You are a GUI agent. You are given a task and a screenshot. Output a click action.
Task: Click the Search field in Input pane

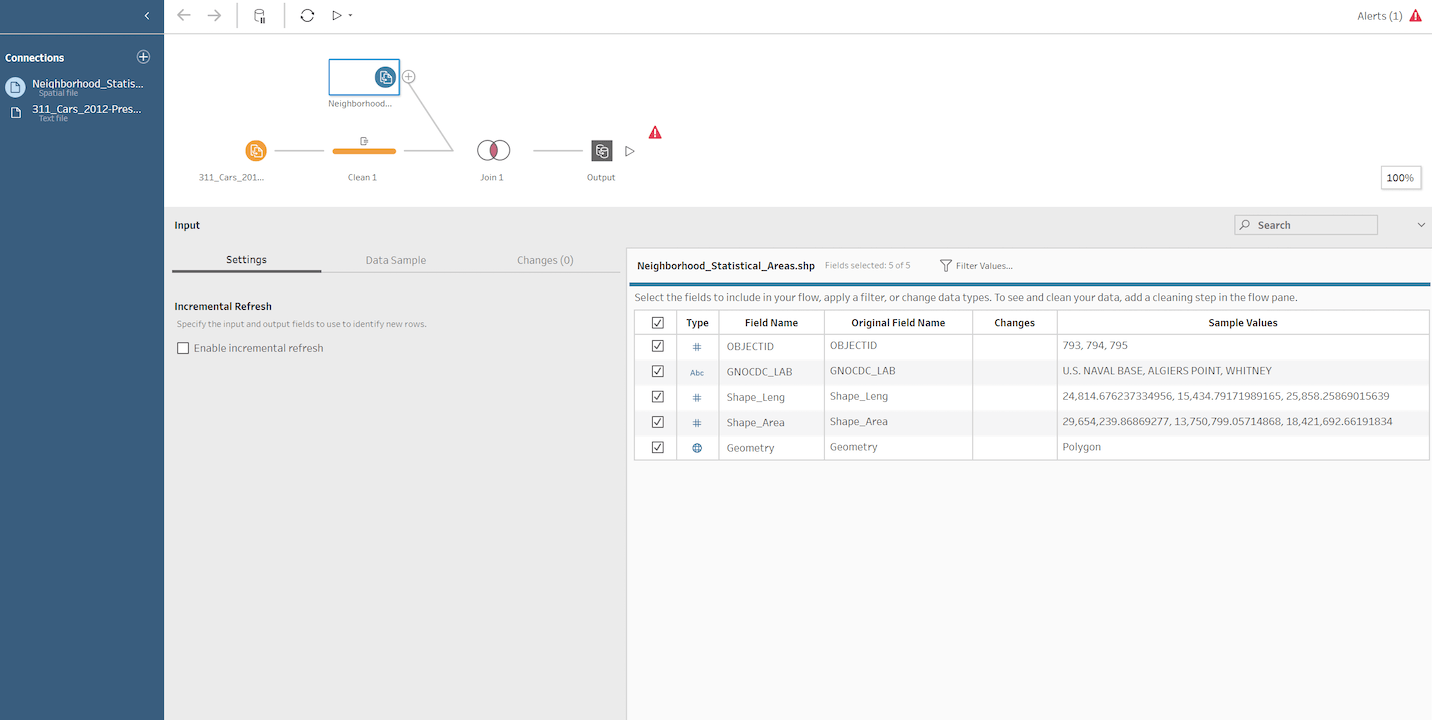[1306, 225]
